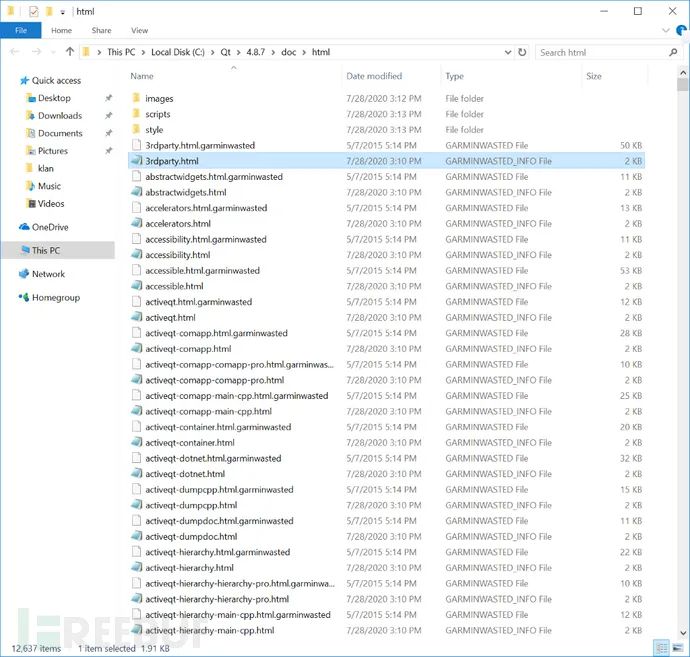Navigate to Qt folder in breadcrumb

[x=225, y=52]
